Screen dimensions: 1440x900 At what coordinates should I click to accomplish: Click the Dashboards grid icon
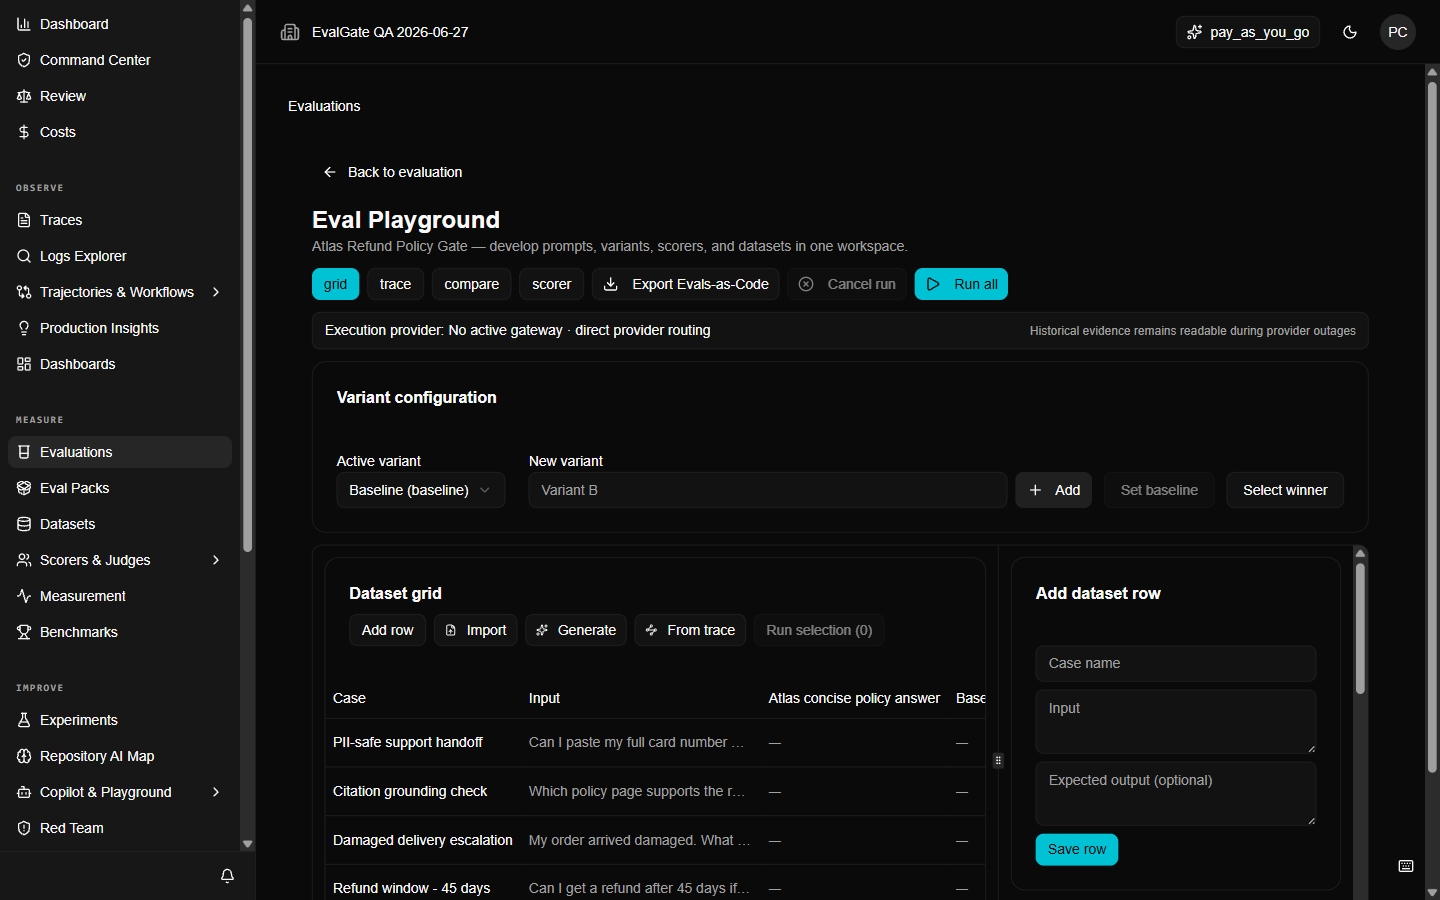[x=24, y=364]
